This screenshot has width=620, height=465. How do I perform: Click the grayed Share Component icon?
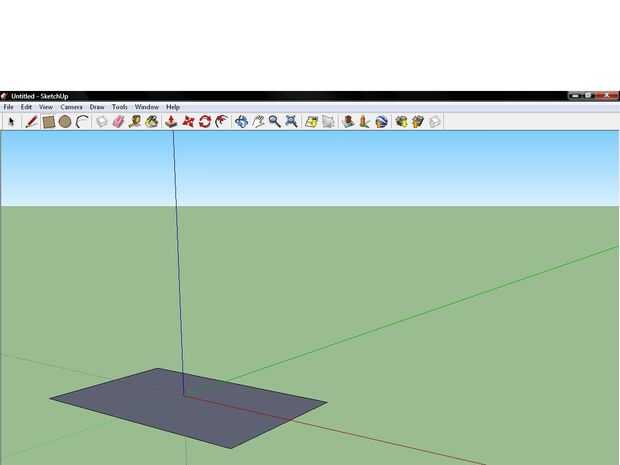pyautogui.click(x=435, y=121)
